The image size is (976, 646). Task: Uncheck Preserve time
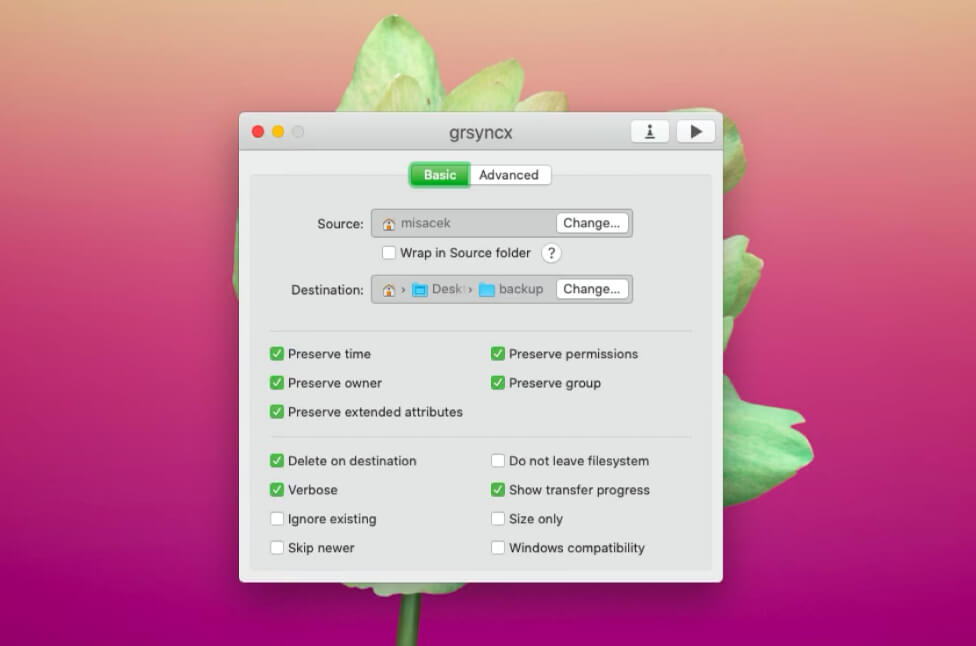(277, 353)
